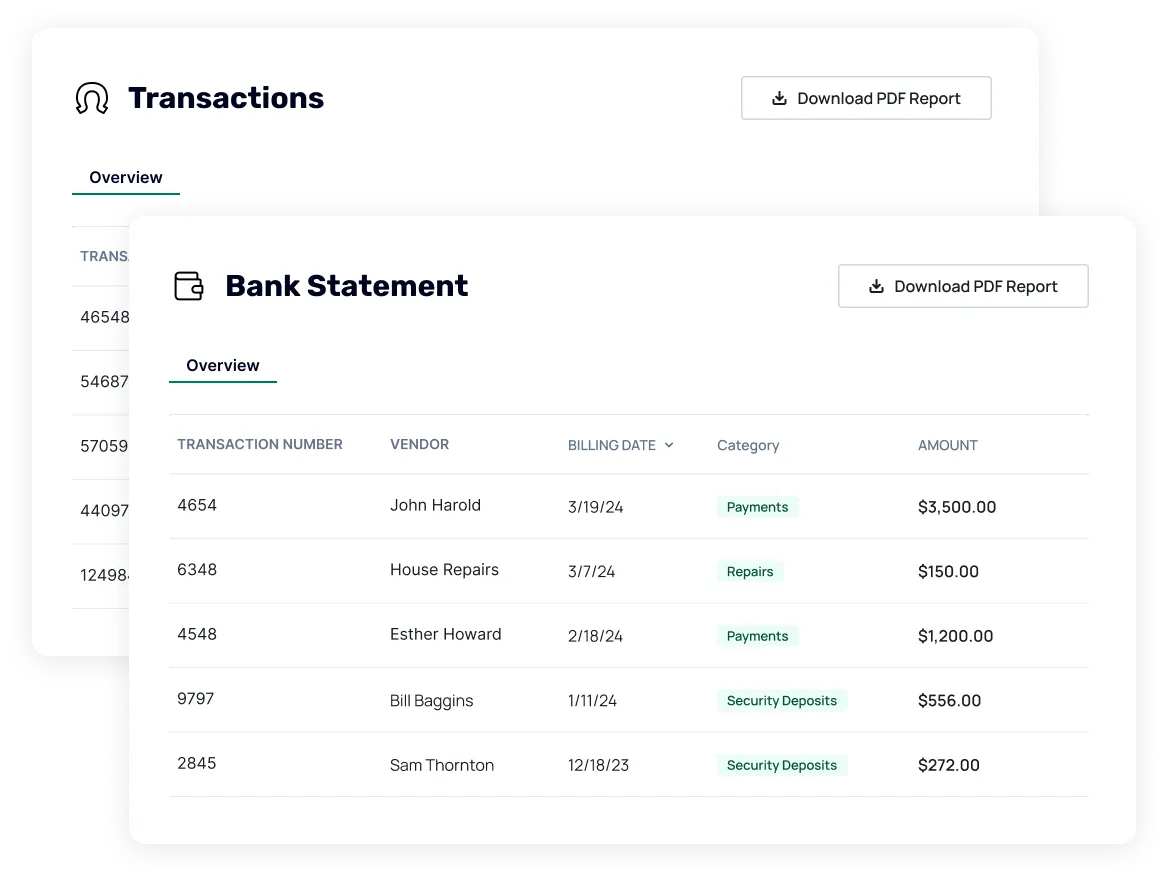Click the Repairs category badge
The width and height of the screenshot is (1168, 880).
pyautogui.click(x=750, y=571)
